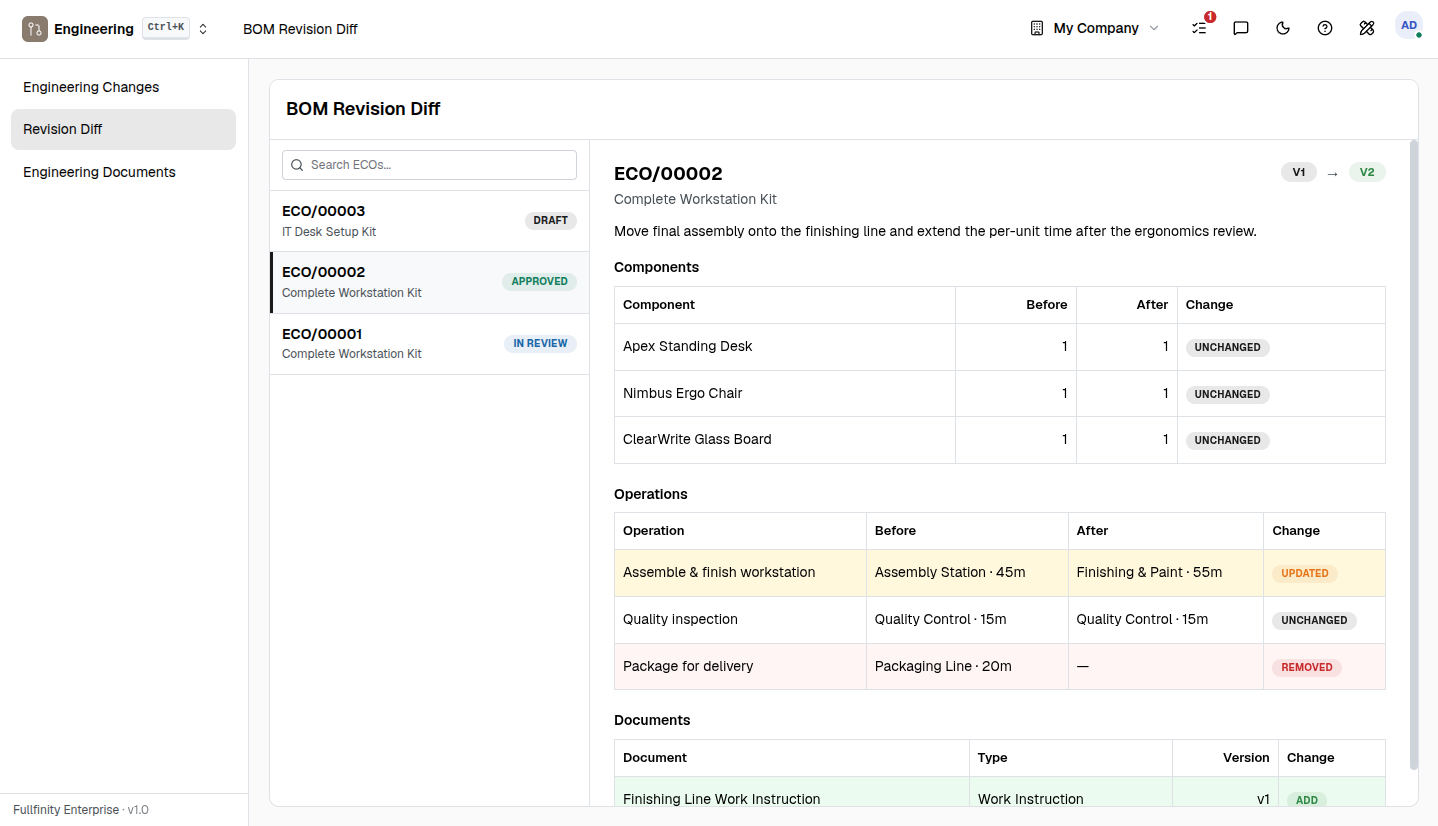Open Engineering Documents in the sidebar

(123, 172)
